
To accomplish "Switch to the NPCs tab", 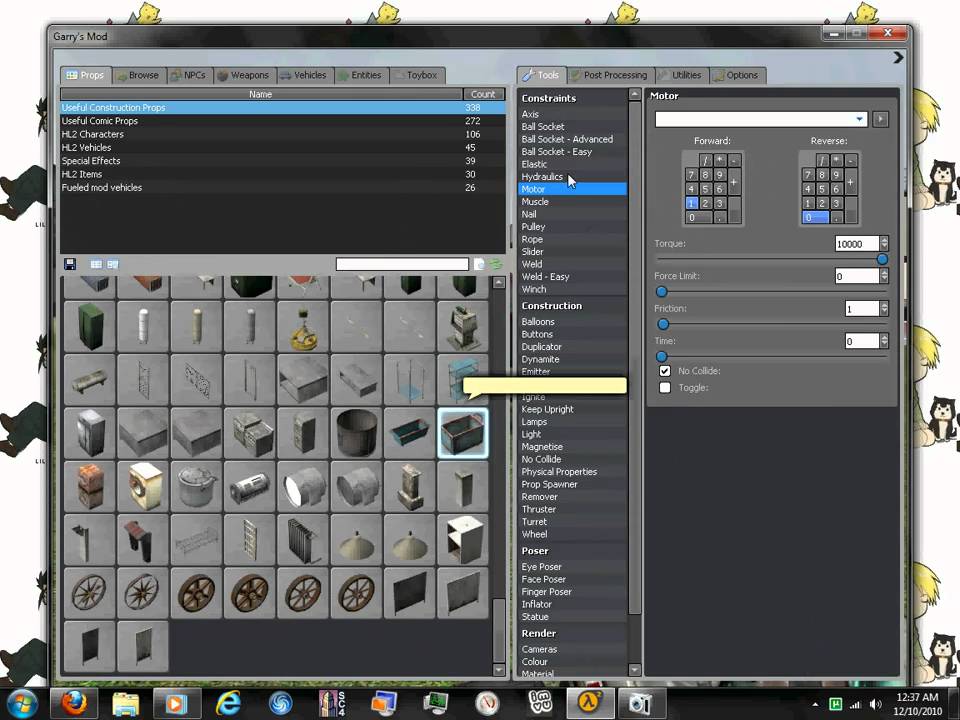I will pos(189,75).
